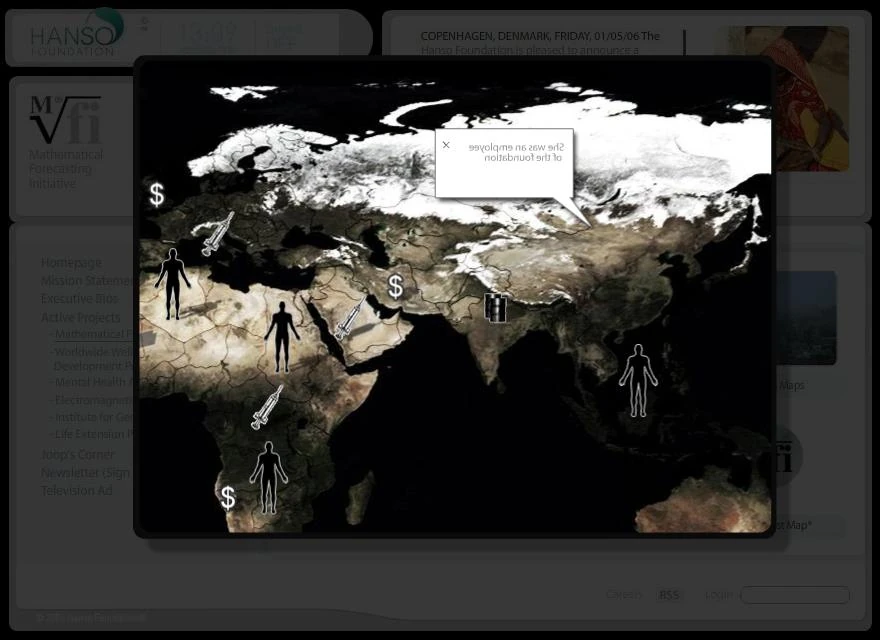Select the syringe icon over southern Europe
880x640 pixels.
coord(217,234)
